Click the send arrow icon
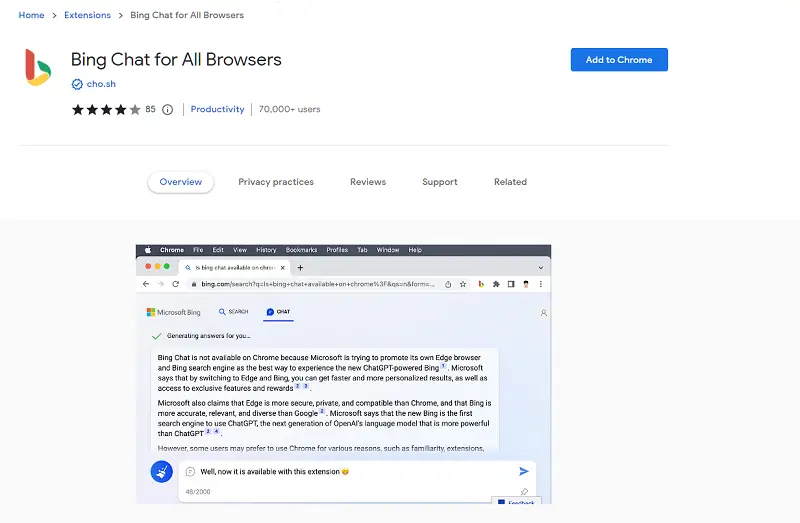The width and height of the screenshot is (800, 523). point(524,471)
